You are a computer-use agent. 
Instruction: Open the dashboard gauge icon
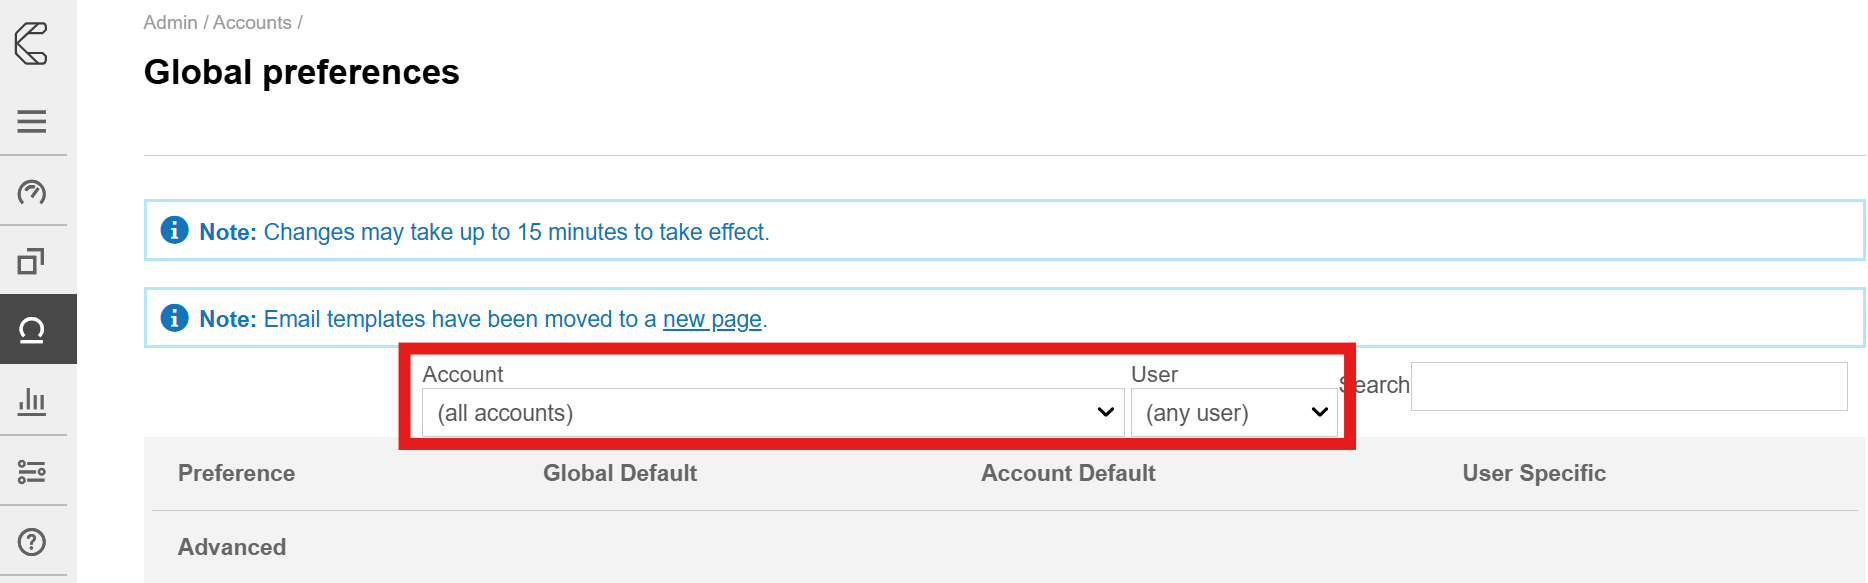pyautogui.click(x=32, y=192)
